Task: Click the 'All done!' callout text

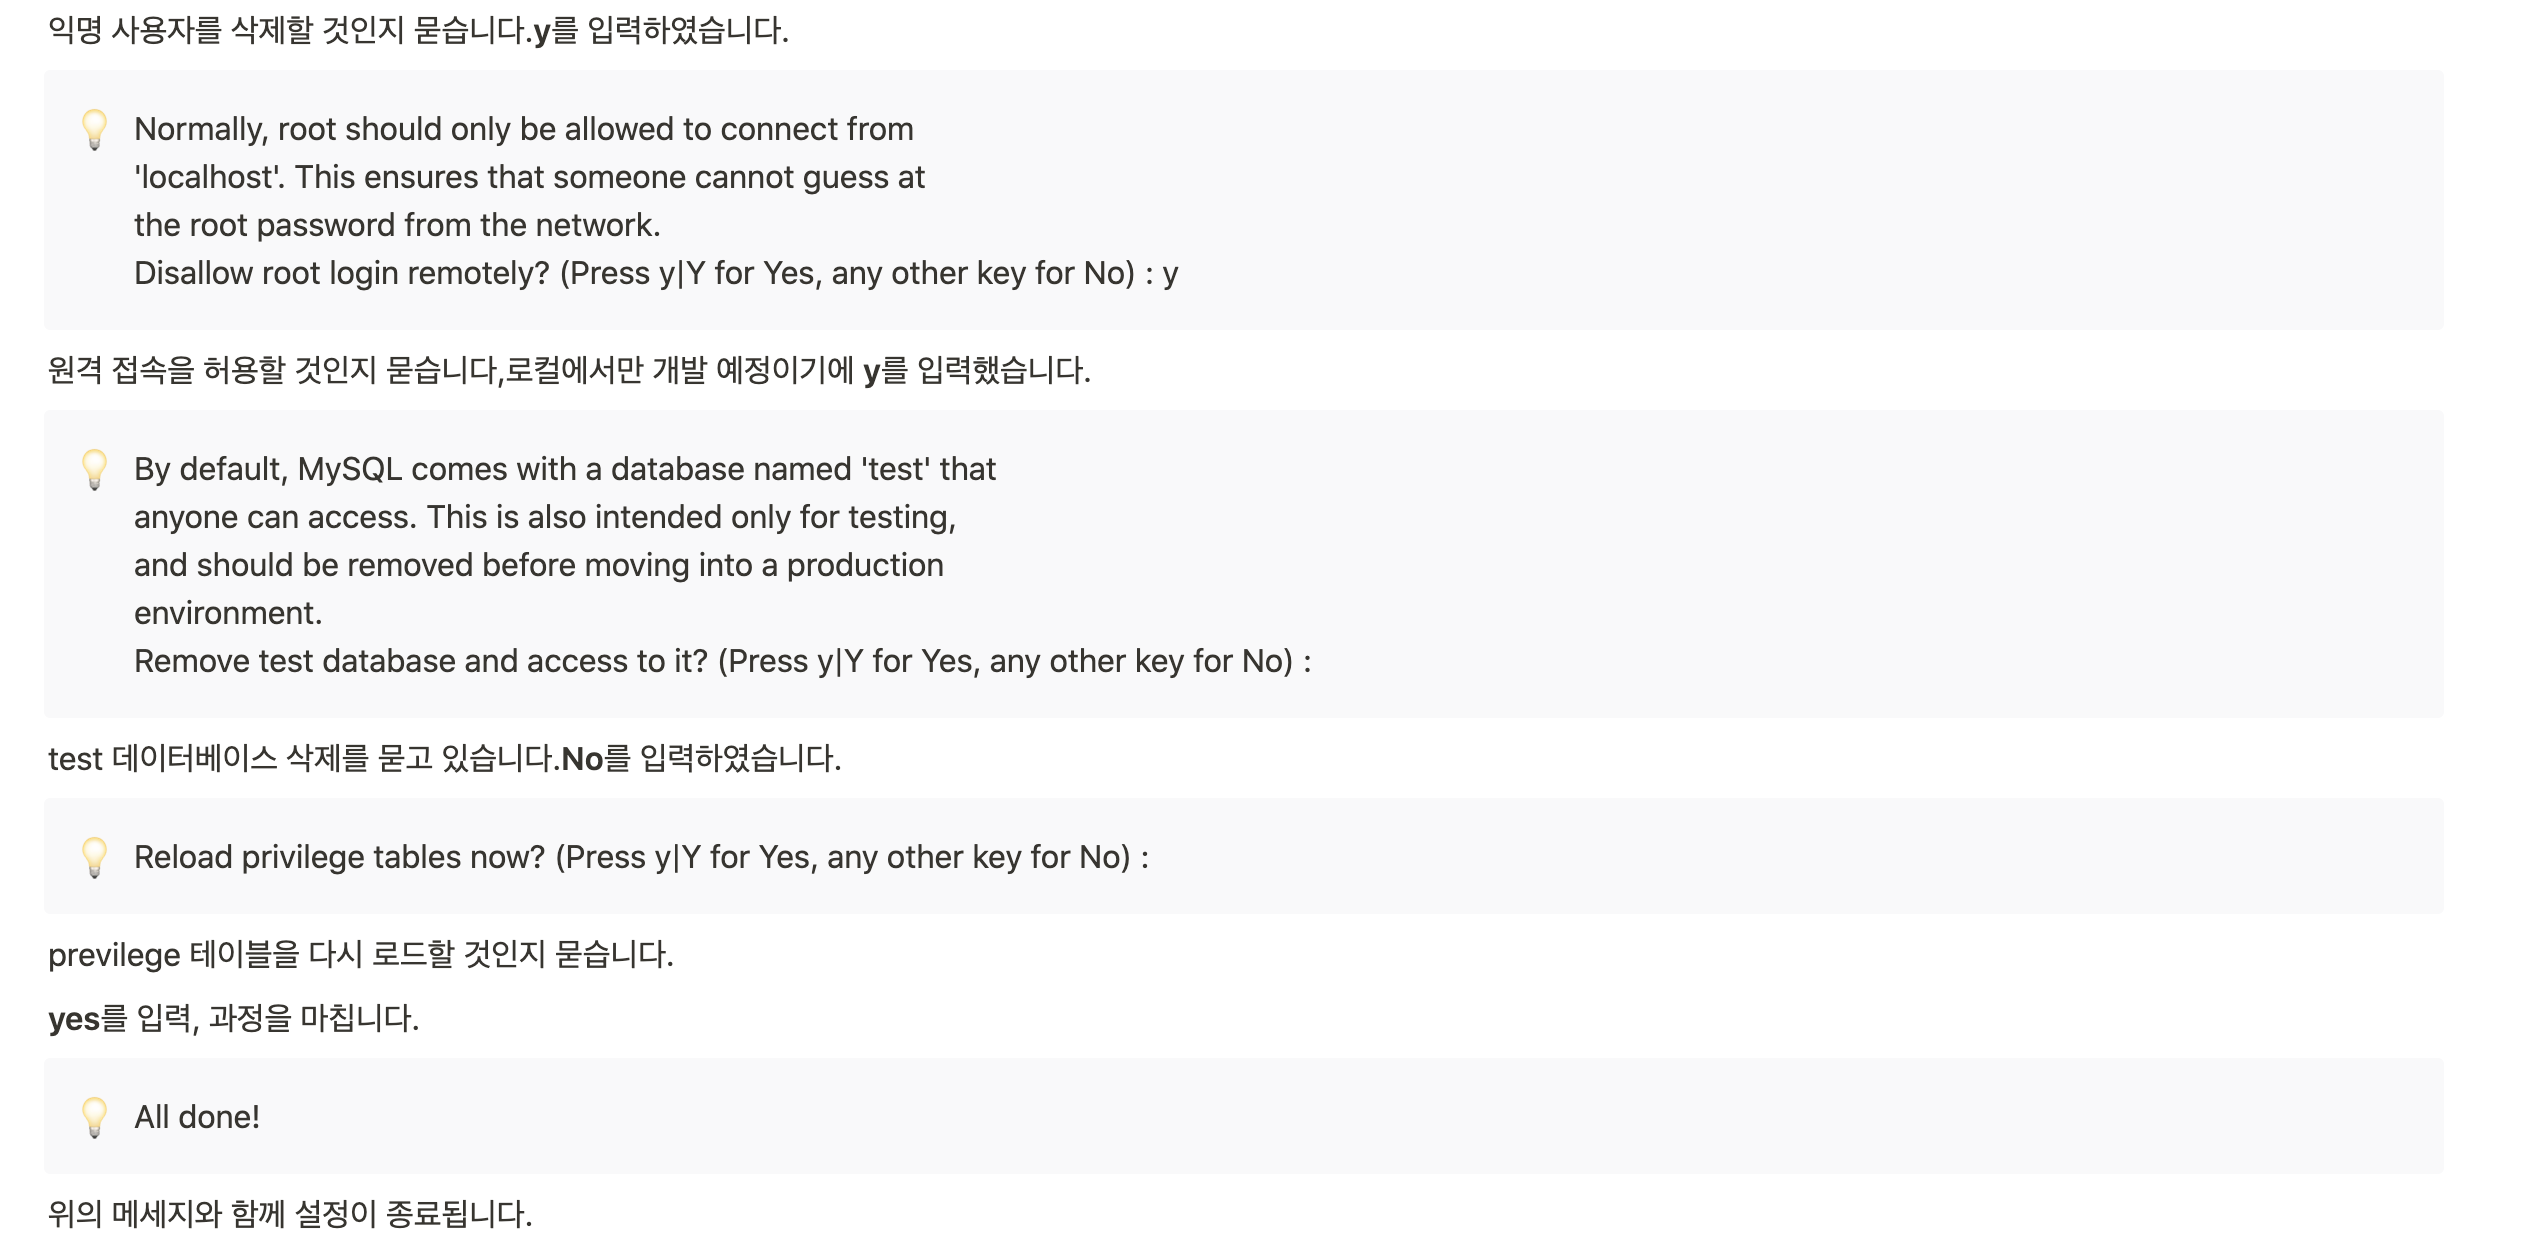Action: click(197, 1117)
